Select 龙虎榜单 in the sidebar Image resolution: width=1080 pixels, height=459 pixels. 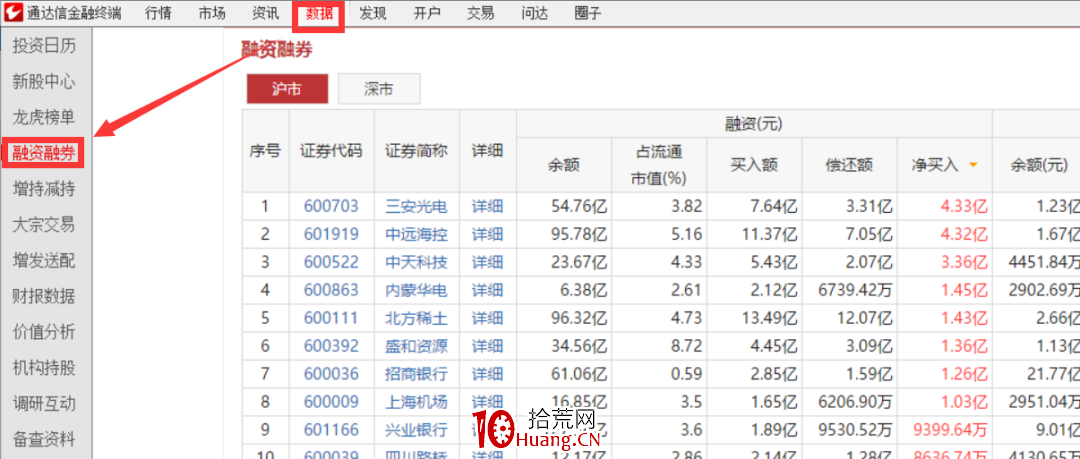[x=43, y=117]
